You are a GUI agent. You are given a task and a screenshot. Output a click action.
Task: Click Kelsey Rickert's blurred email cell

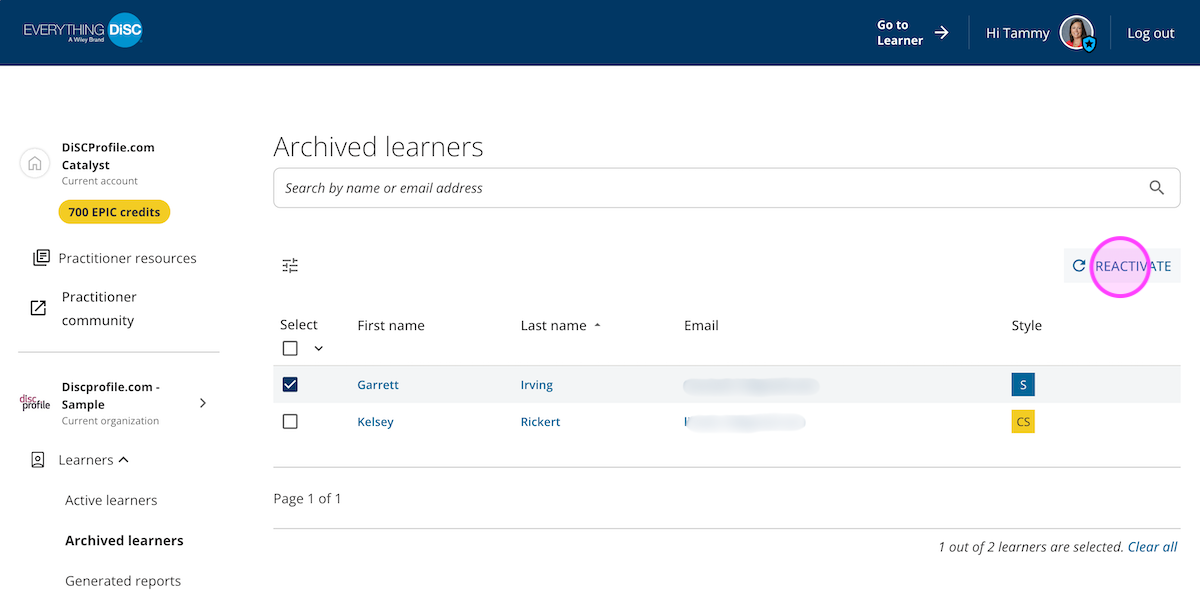(745, 422)
